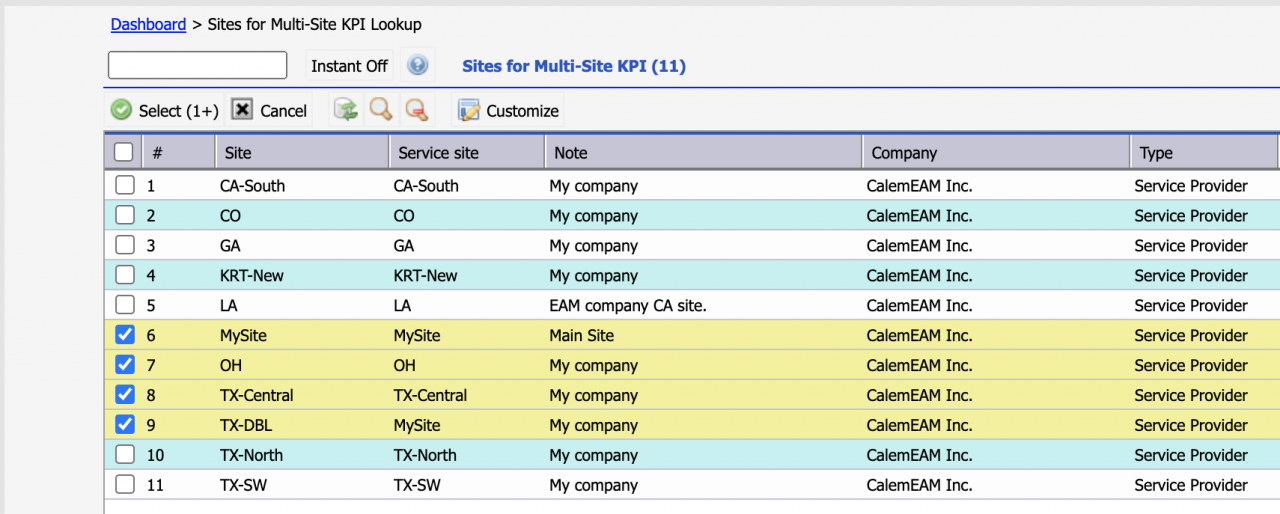
Task: Click 'CA-South' in the Site column
Action: click(252, 185)
